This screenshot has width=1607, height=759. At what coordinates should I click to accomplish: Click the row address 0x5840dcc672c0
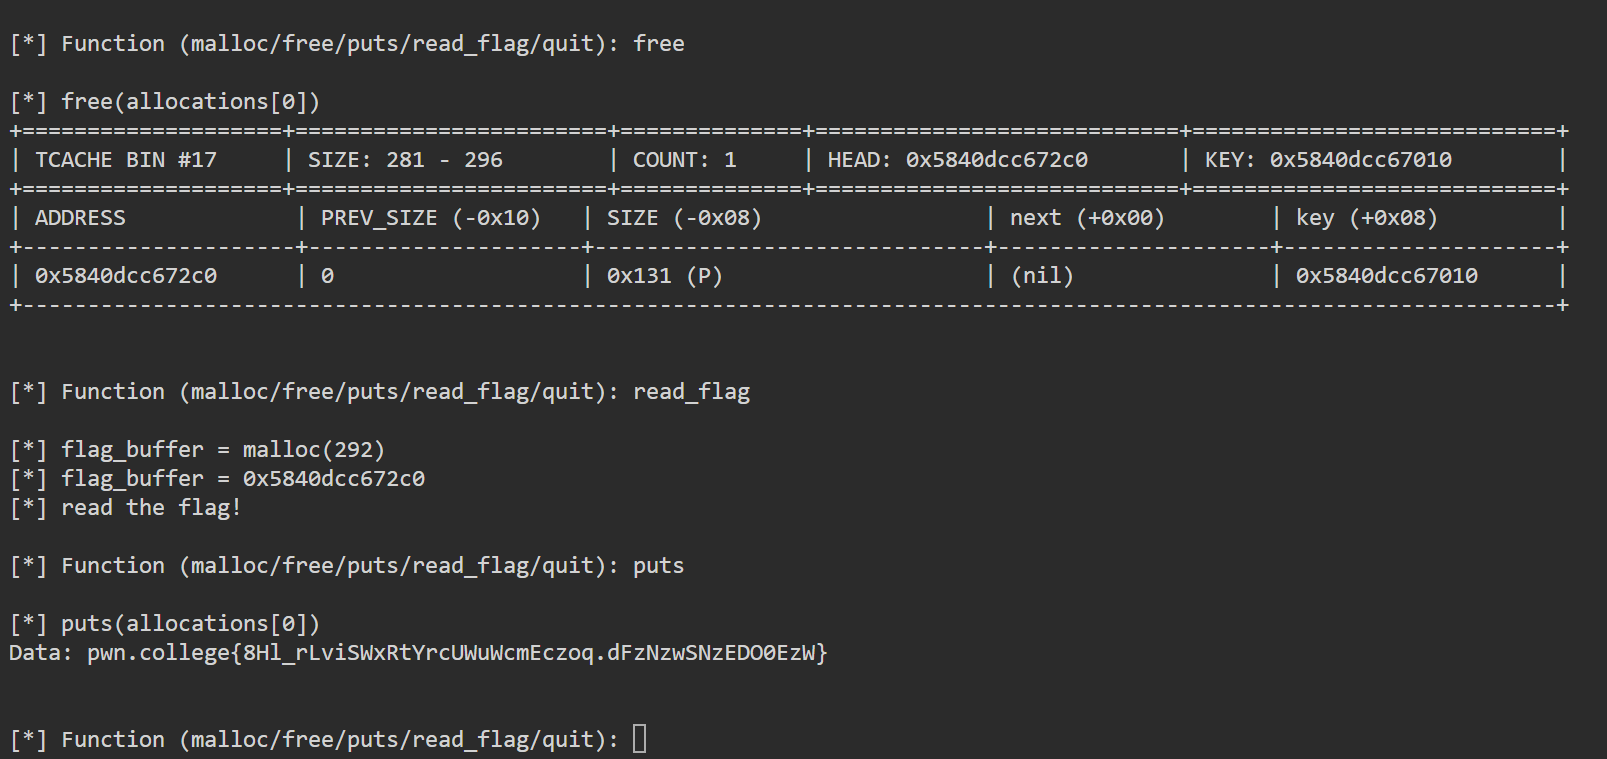tap(126, 276)
